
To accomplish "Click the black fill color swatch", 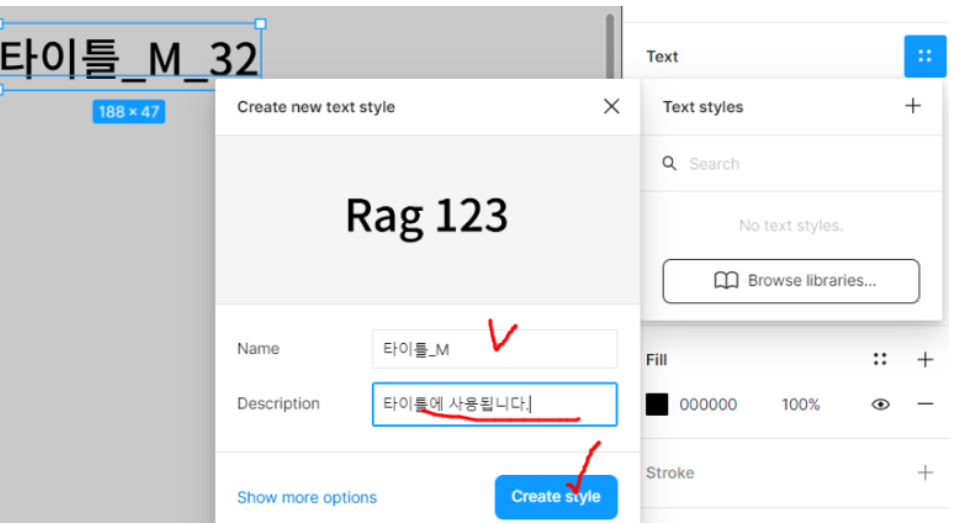I will click(x=657, y=405).
